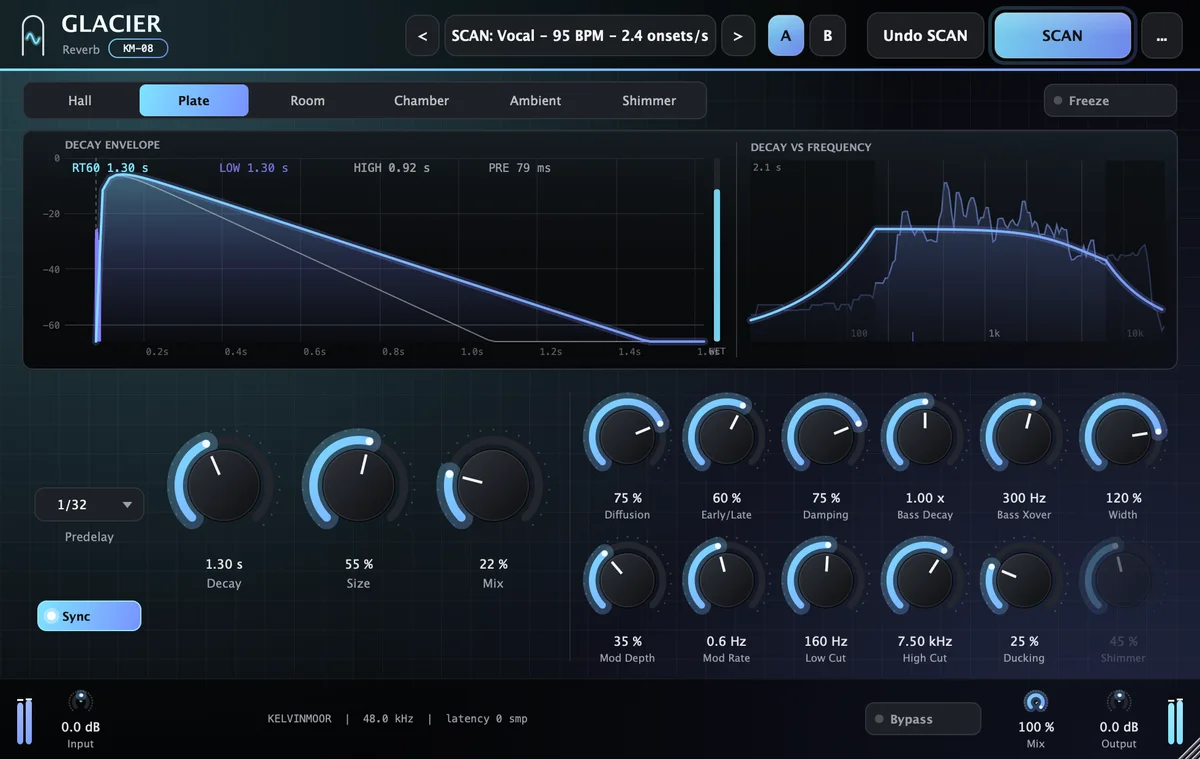Screen dimensions: 1200x759
Task: Click the Size knob
Action: coord(358,485)
